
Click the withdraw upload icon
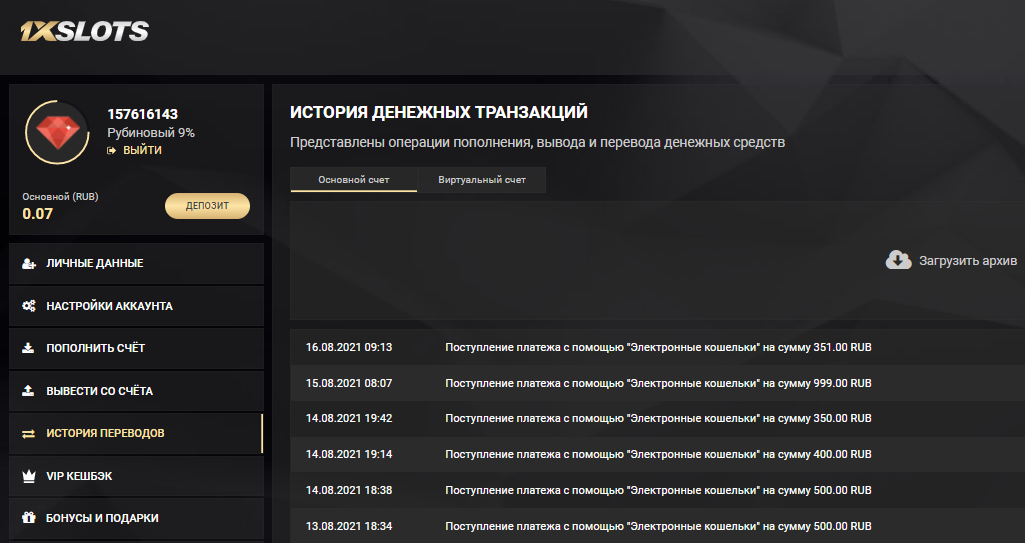[28, 391]
